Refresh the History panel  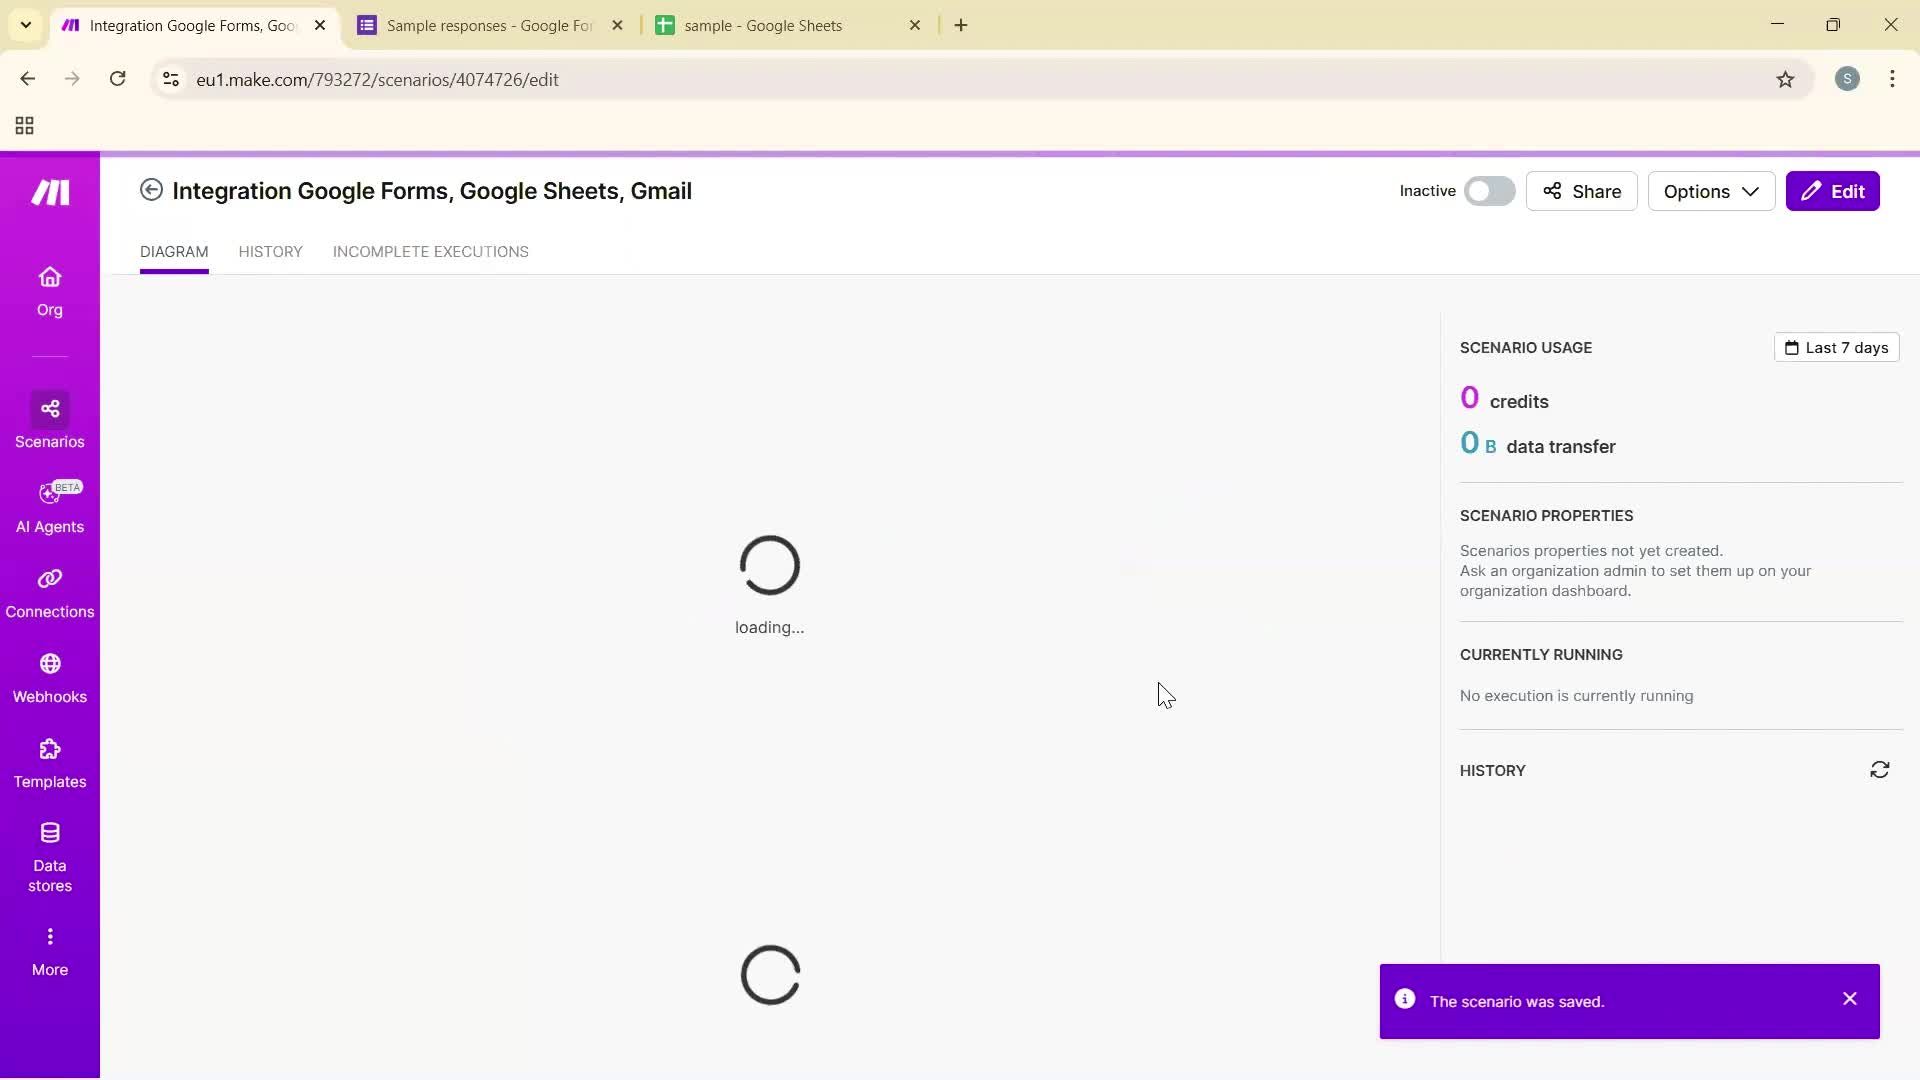point(1880,770)
